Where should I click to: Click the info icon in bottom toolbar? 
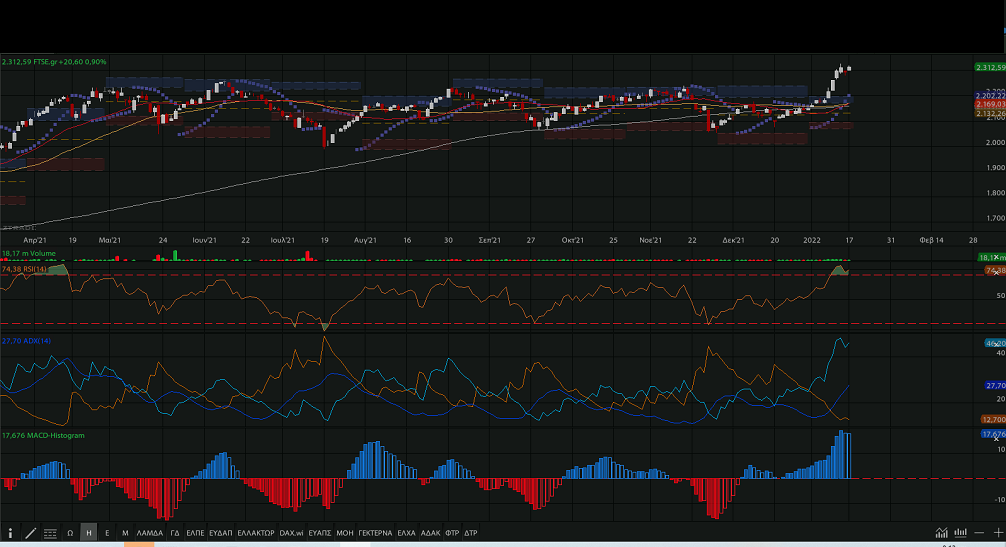11,533
